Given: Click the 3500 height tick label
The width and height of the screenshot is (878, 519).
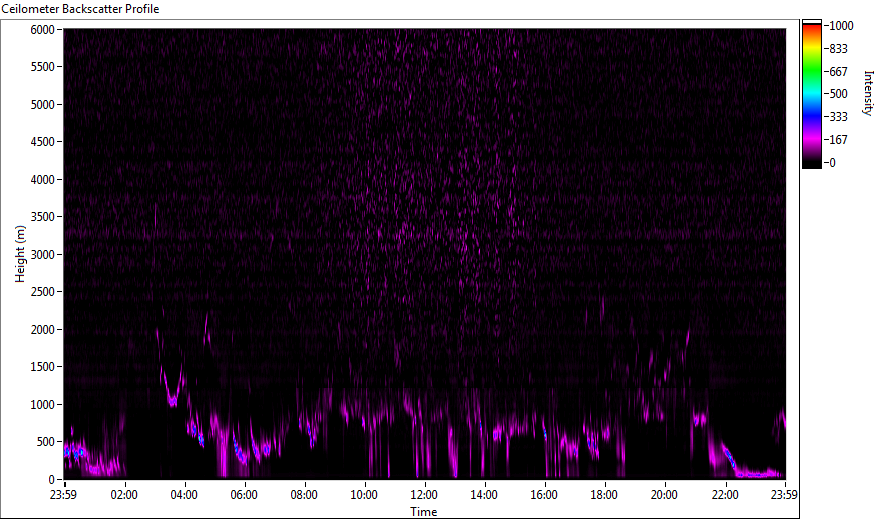Looking at the screenshot, I should [x=43, y=217].
